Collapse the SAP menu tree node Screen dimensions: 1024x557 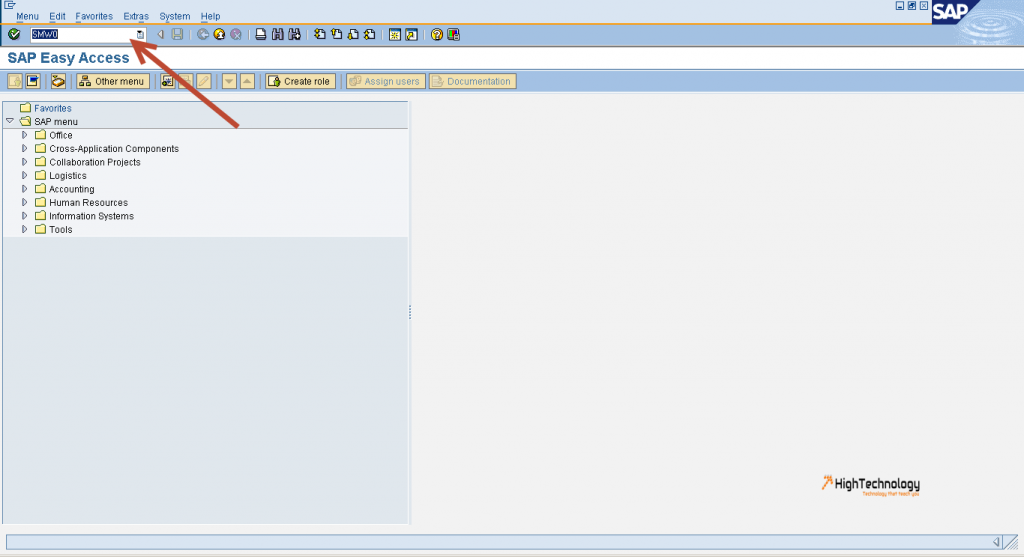10,121
